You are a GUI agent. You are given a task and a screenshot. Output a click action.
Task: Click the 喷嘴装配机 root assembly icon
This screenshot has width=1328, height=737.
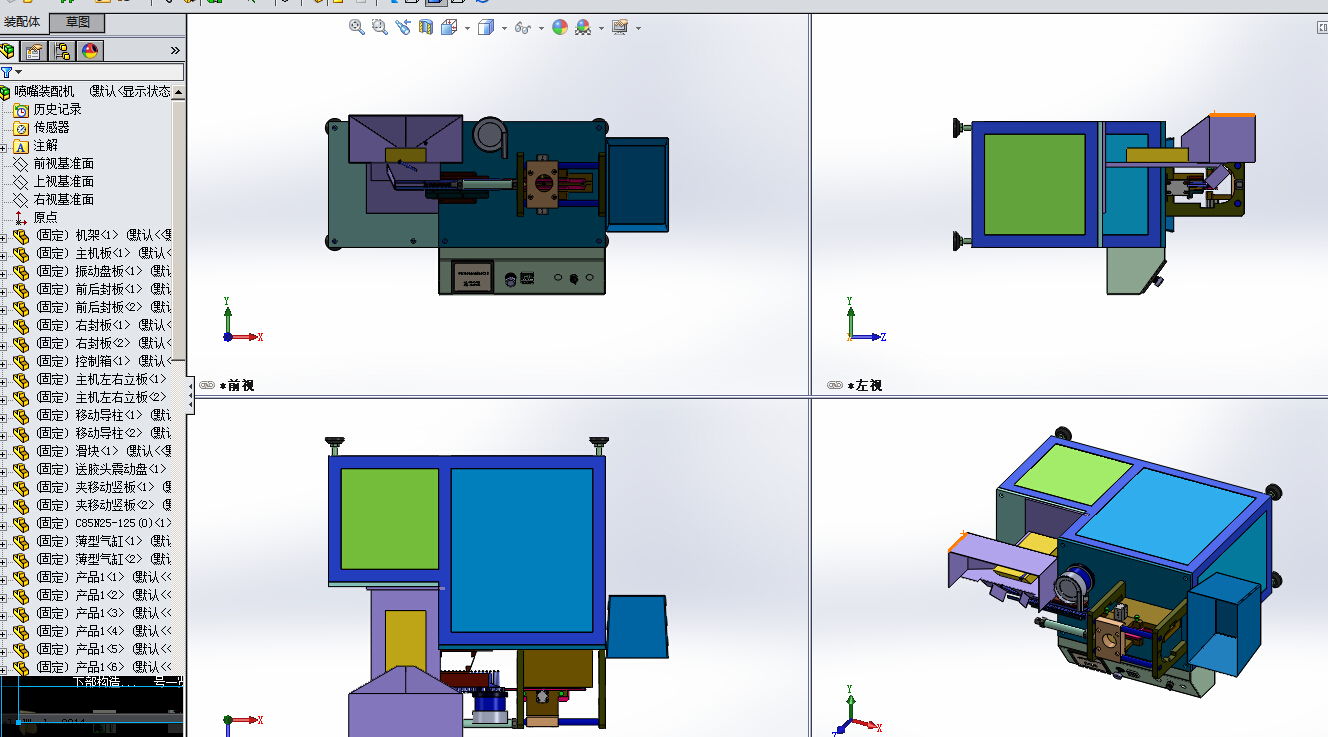click(5, 92)
